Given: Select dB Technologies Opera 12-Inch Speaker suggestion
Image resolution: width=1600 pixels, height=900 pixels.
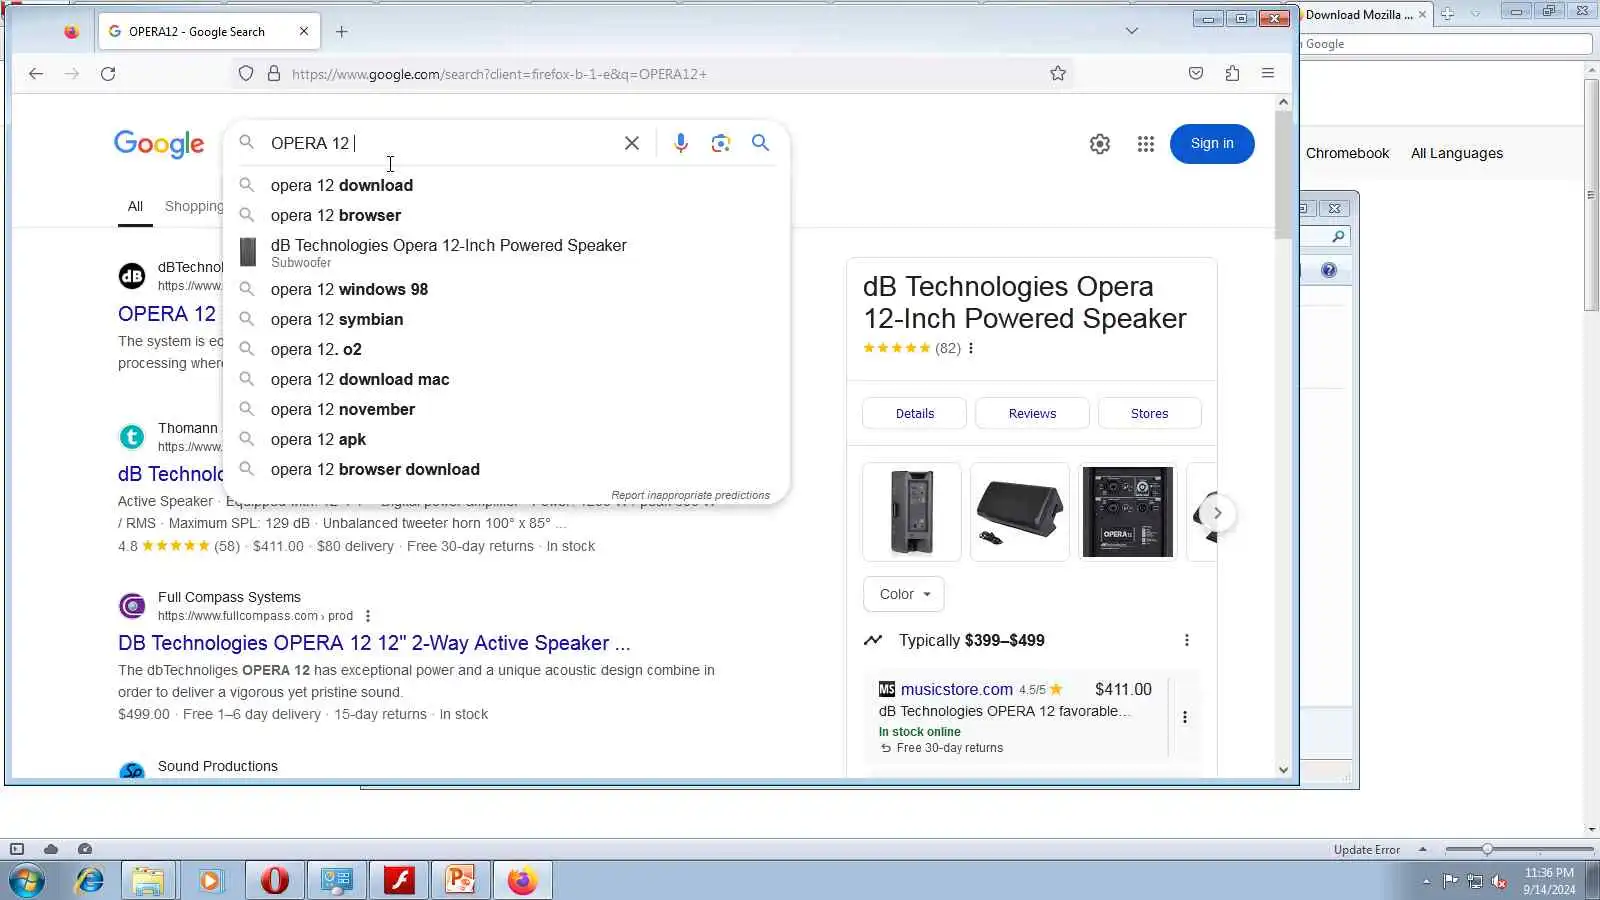Looking at the screenshot, I should coord(506,252).
